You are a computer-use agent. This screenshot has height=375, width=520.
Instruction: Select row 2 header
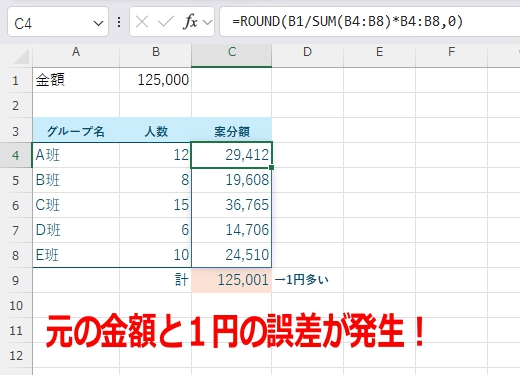[16, 105]
